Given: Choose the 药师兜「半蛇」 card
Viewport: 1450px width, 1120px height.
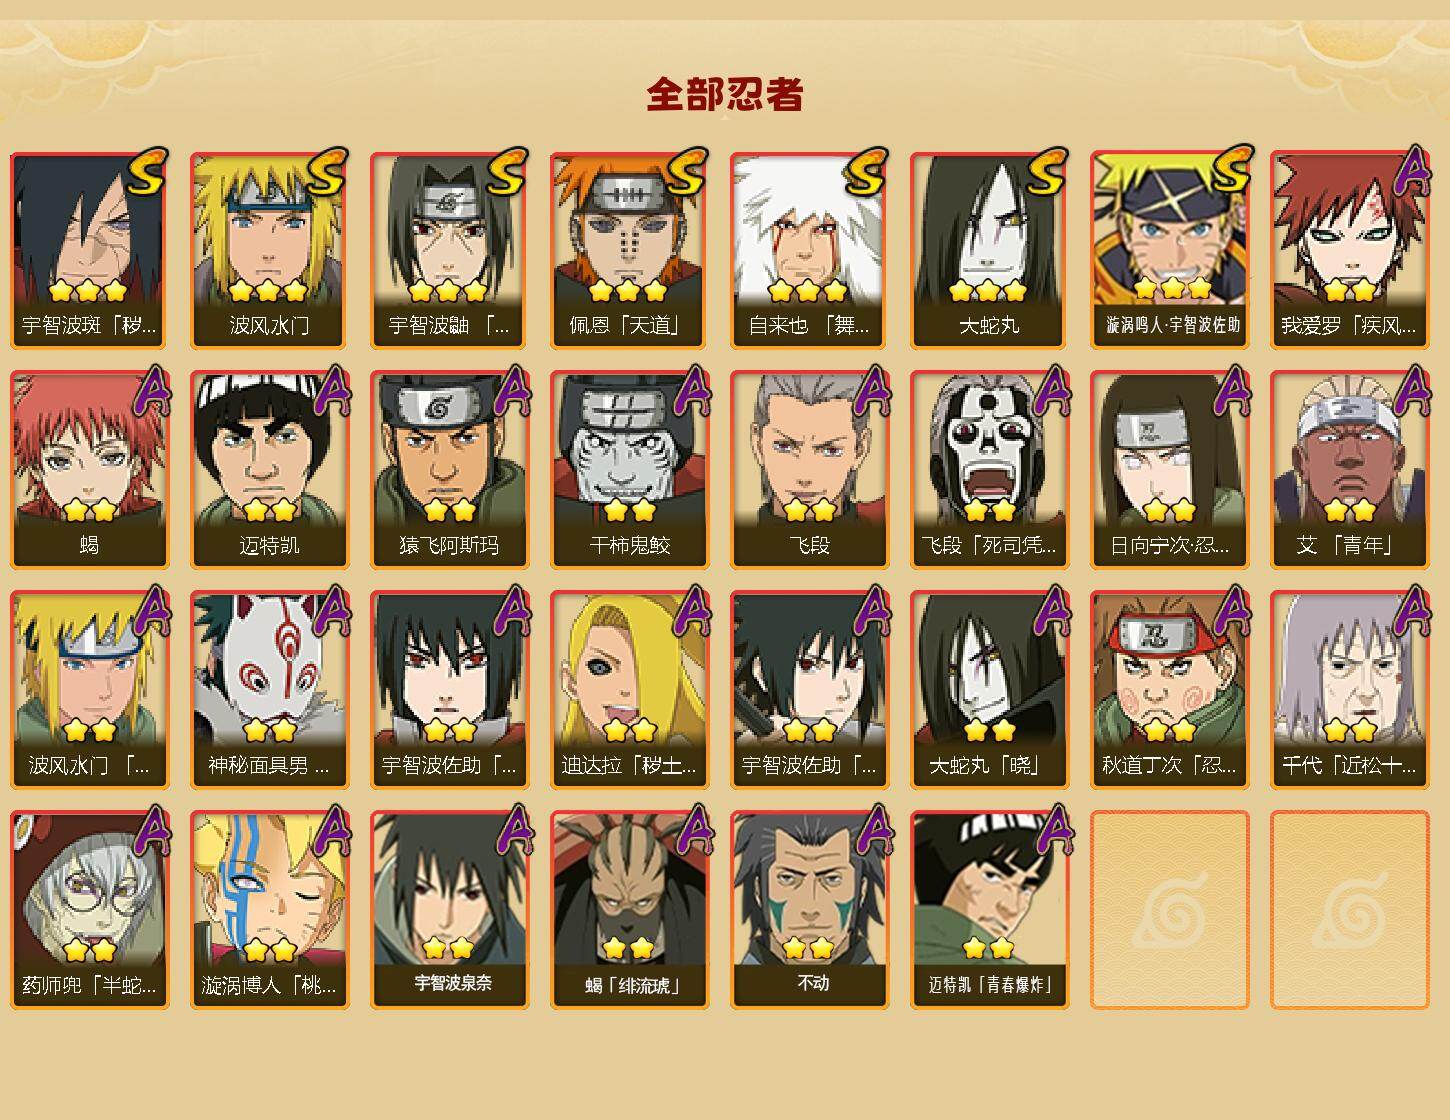Looking at the screenshot, I should pos(89,910).
